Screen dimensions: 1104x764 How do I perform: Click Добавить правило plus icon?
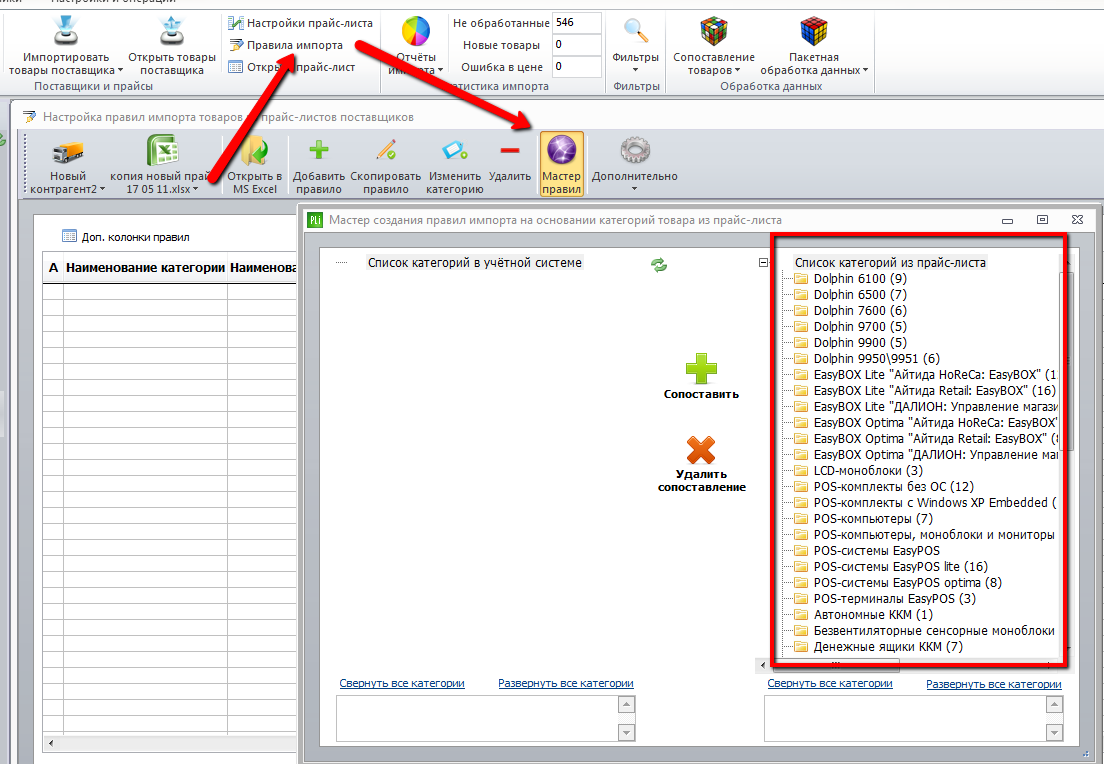(319, 150)
